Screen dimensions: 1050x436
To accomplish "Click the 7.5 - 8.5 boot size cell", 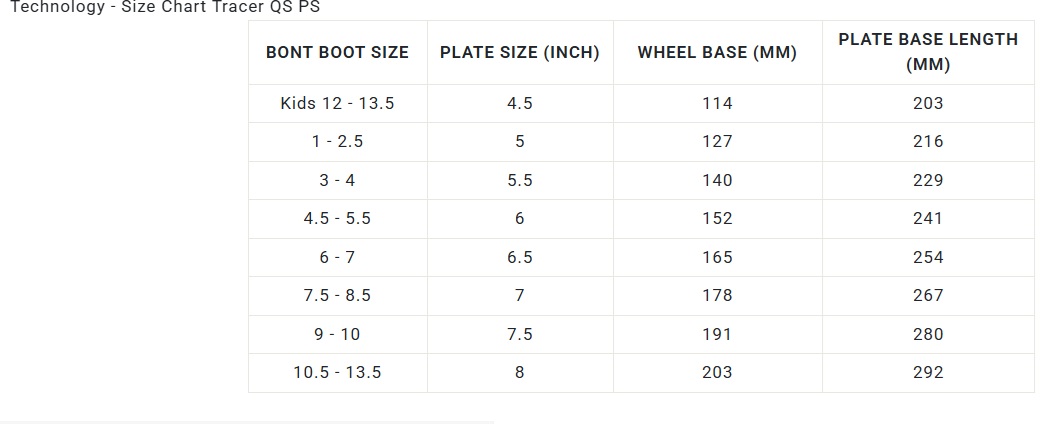I will 337,295.
